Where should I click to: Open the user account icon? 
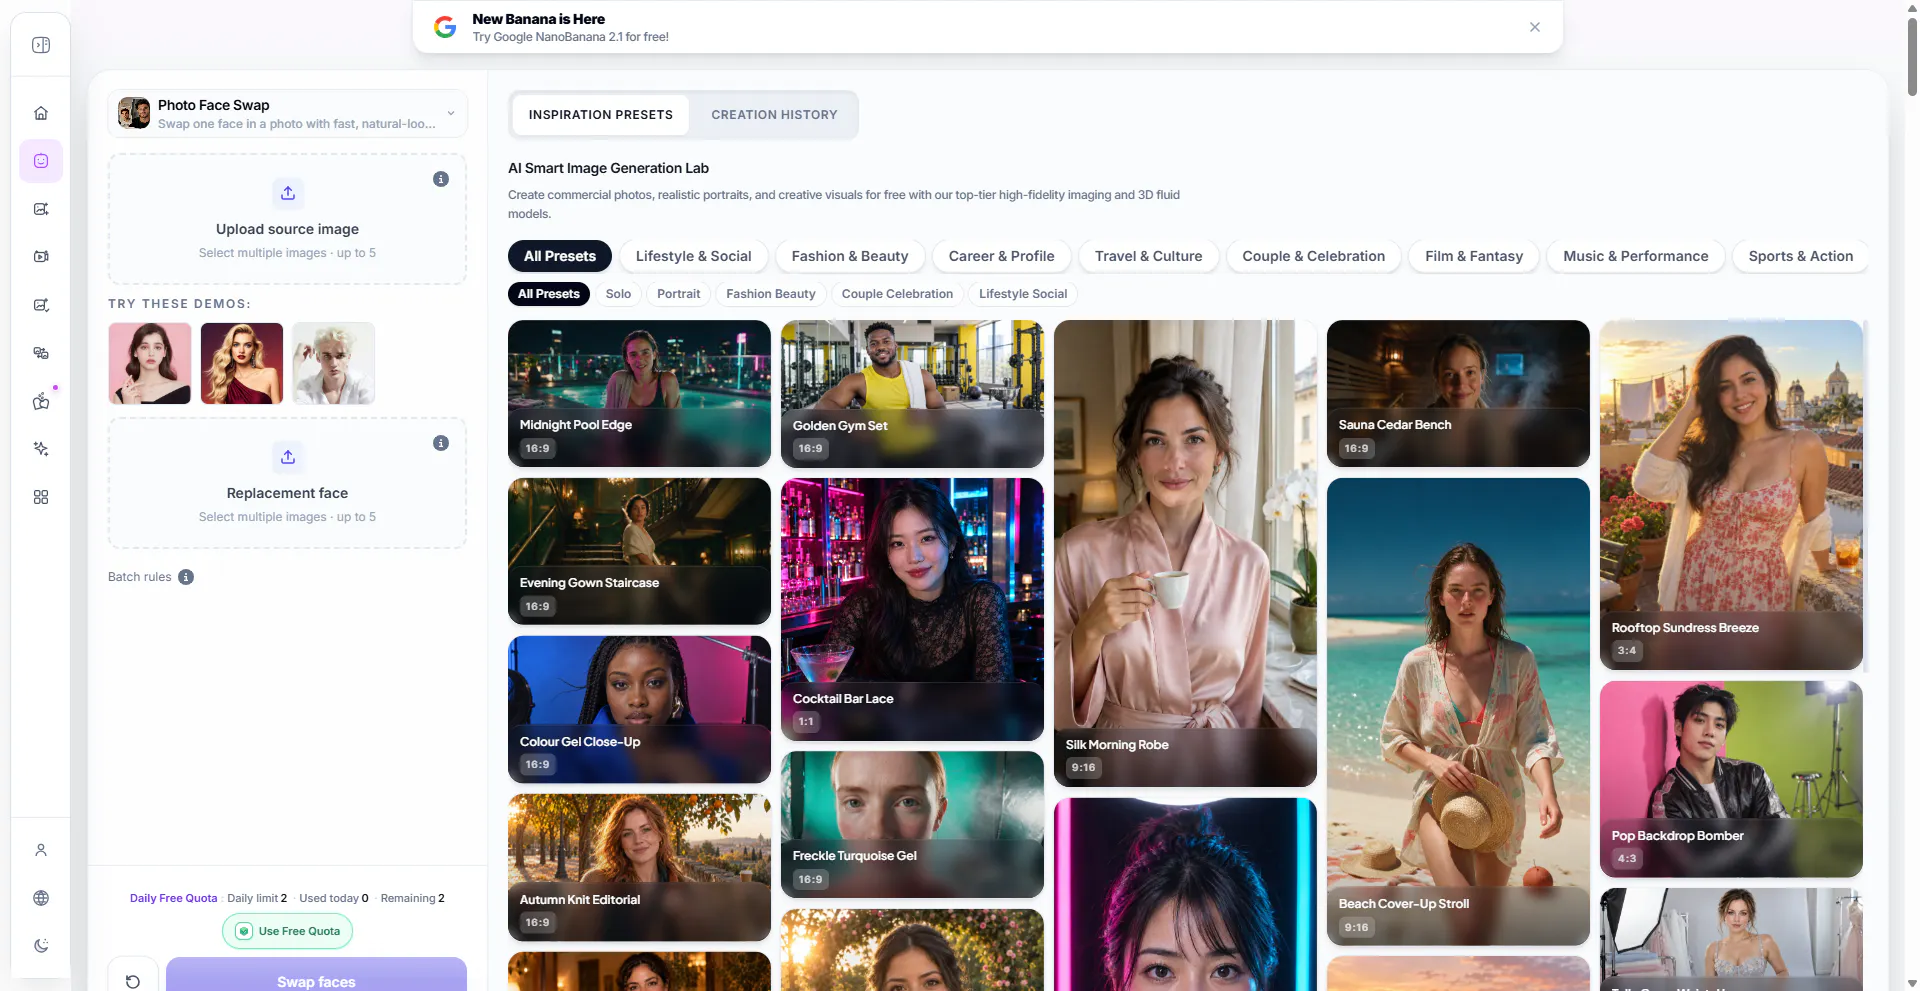(x=41, y=850)
